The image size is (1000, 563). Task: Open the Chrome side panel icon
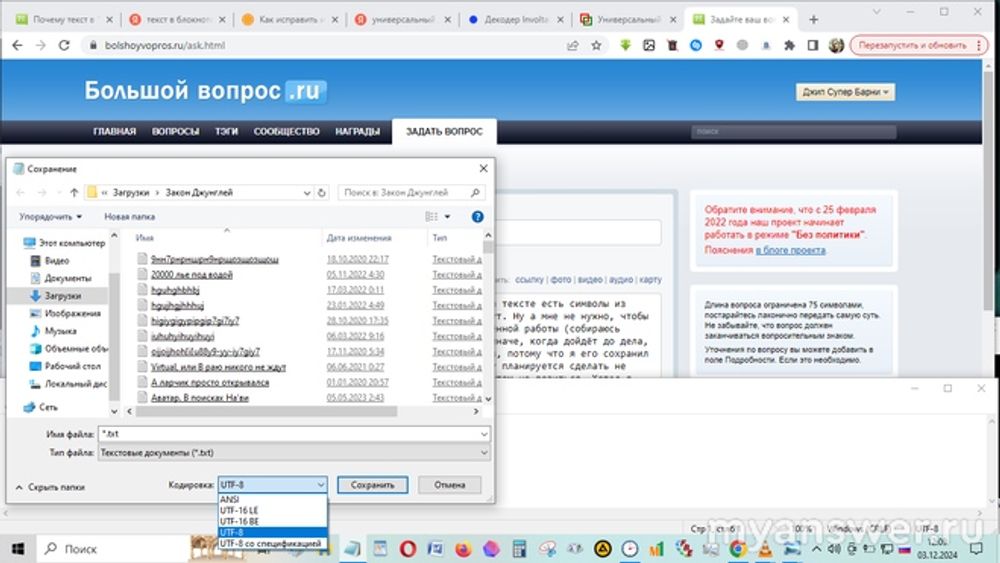[812, 45]
